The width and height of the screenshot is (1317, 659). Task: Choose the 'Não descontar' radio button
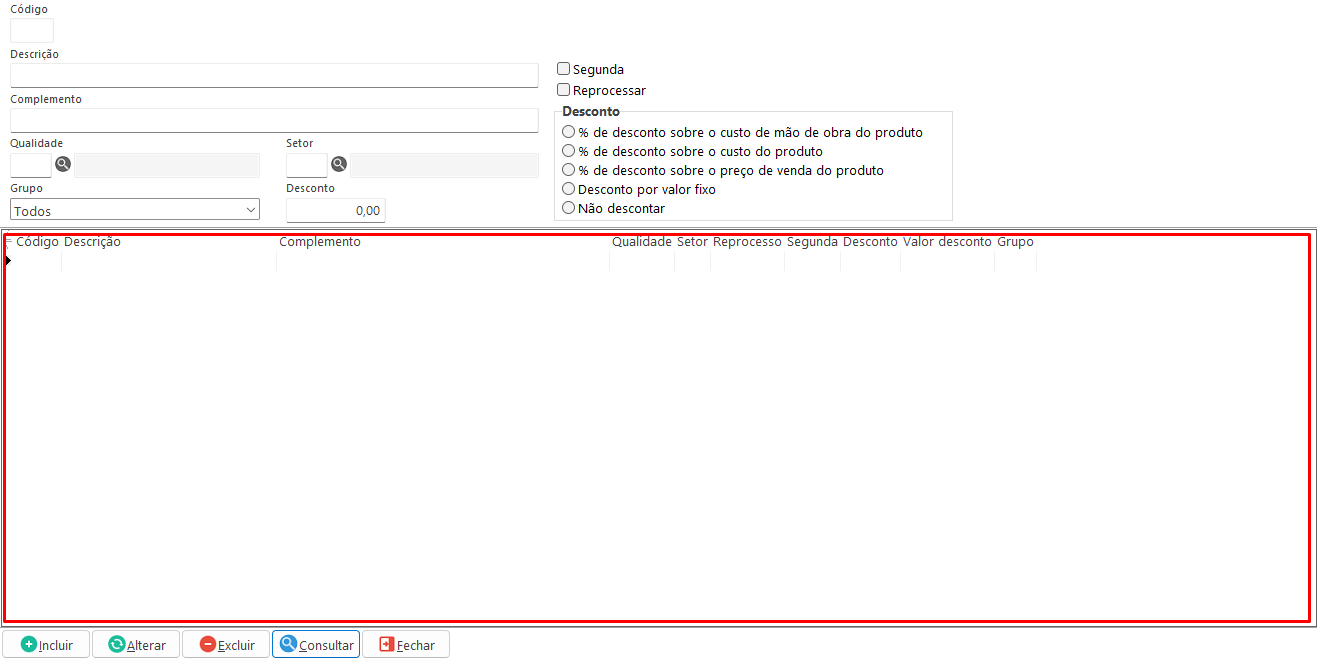[569, 208]
